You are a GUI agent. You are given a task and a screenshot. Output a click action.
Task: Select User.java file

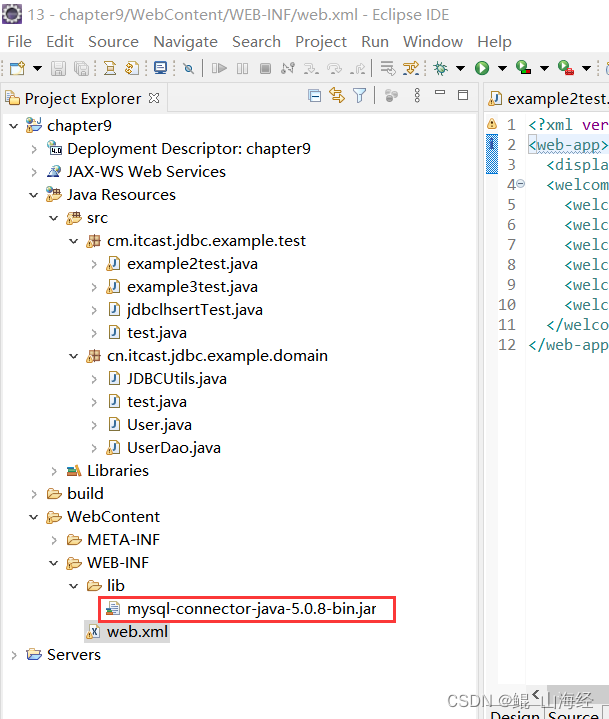[x=159, y=425]
